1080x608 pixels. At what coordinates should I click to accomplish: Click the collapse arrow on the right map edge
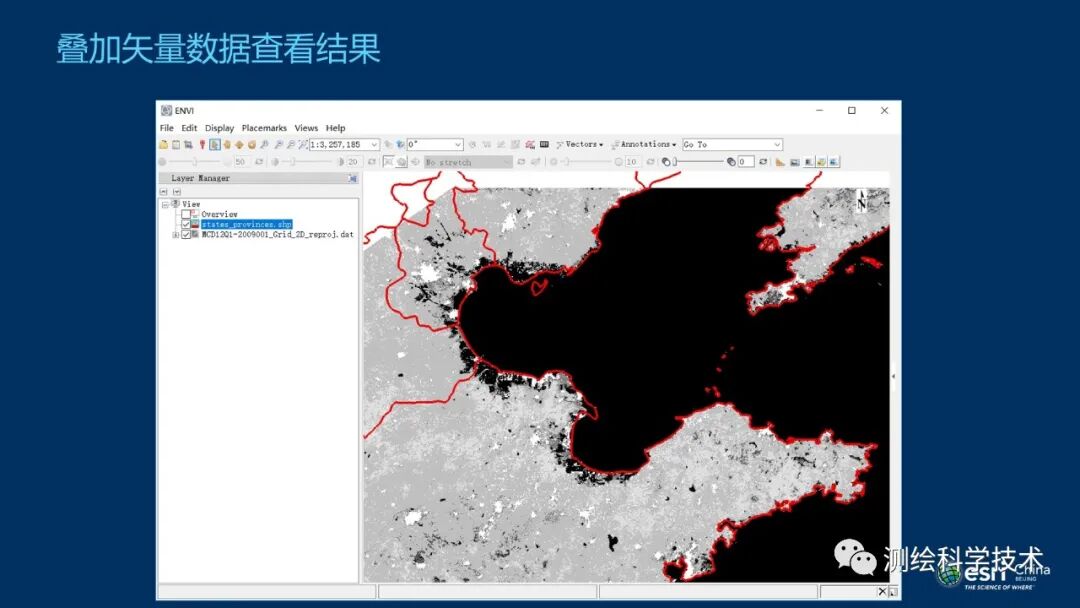tap(893, 377)
